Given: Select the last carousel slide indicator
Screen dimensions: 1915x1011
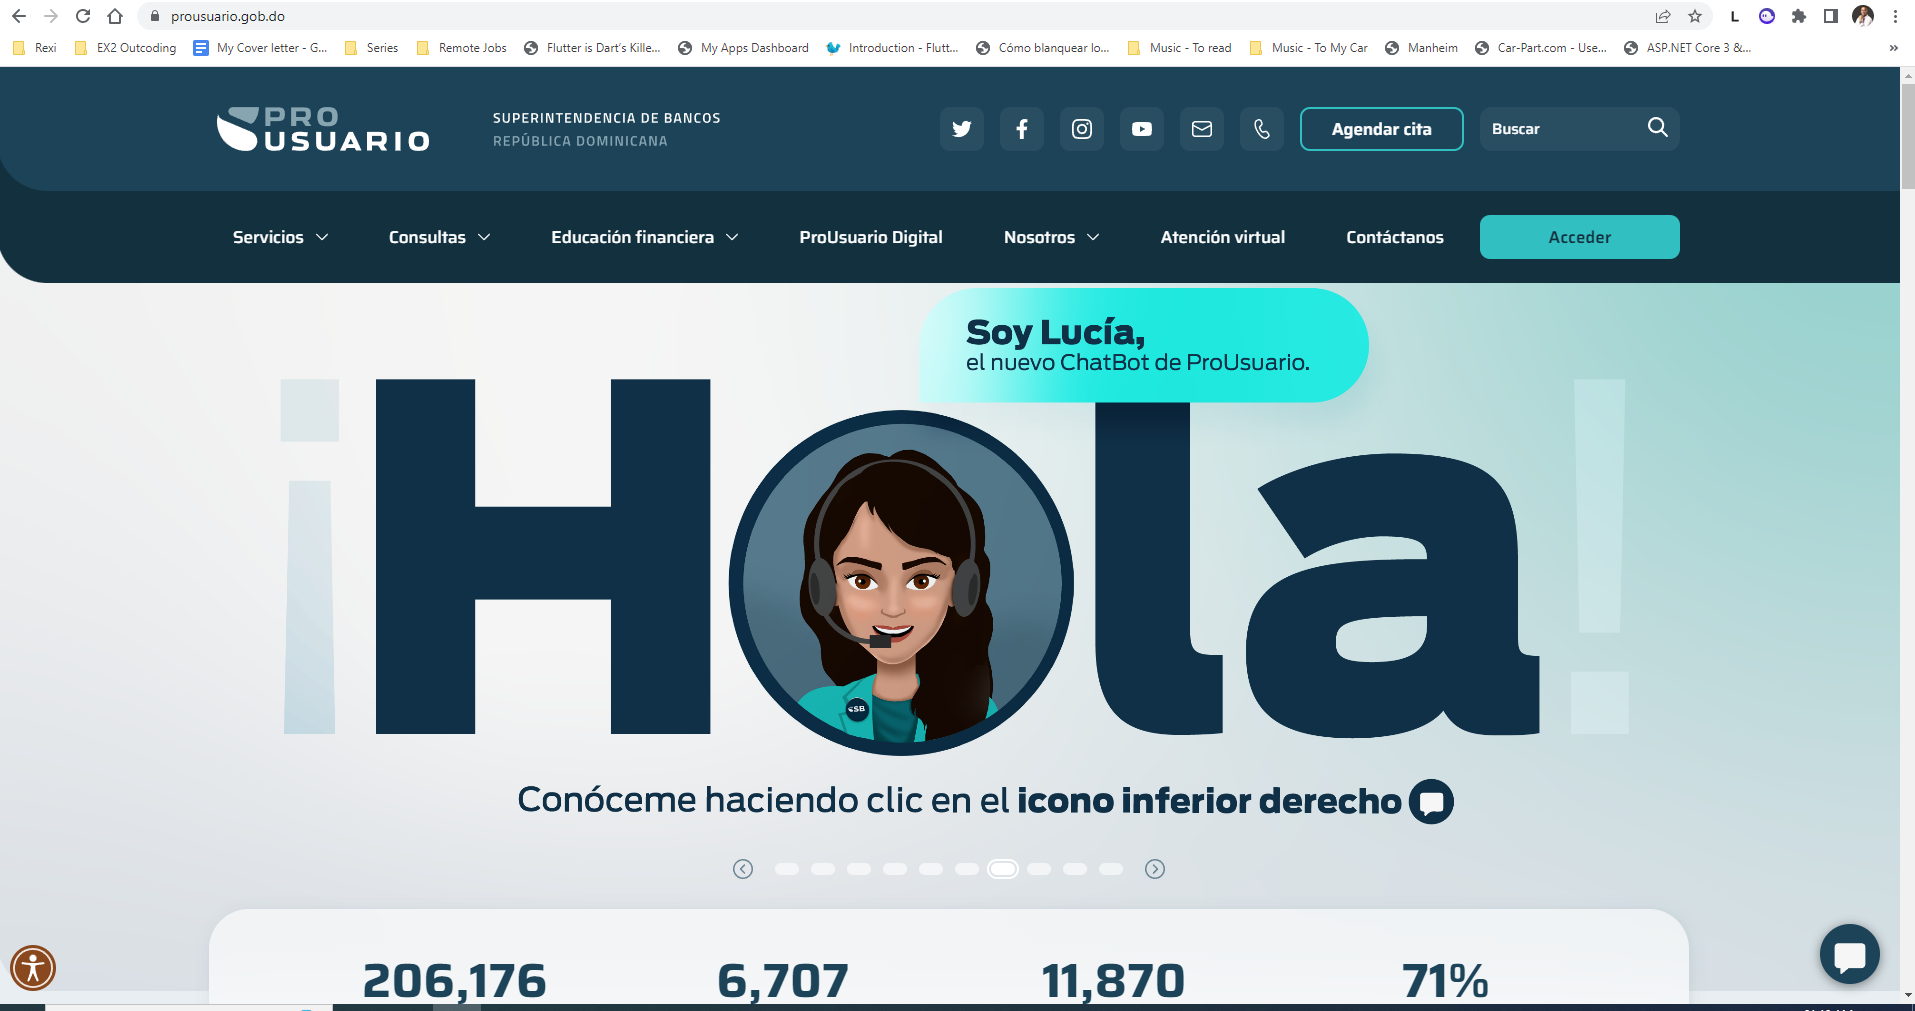Looking at the screenshot, I should [x=1111, y=869].
